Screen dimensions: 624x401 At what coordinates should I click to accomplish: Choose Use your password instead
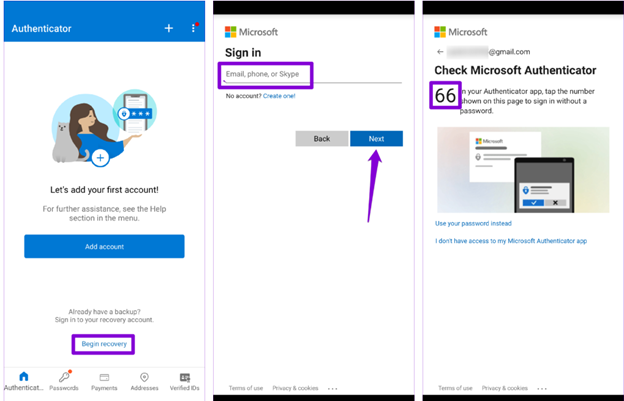click(x=473, y=223)
